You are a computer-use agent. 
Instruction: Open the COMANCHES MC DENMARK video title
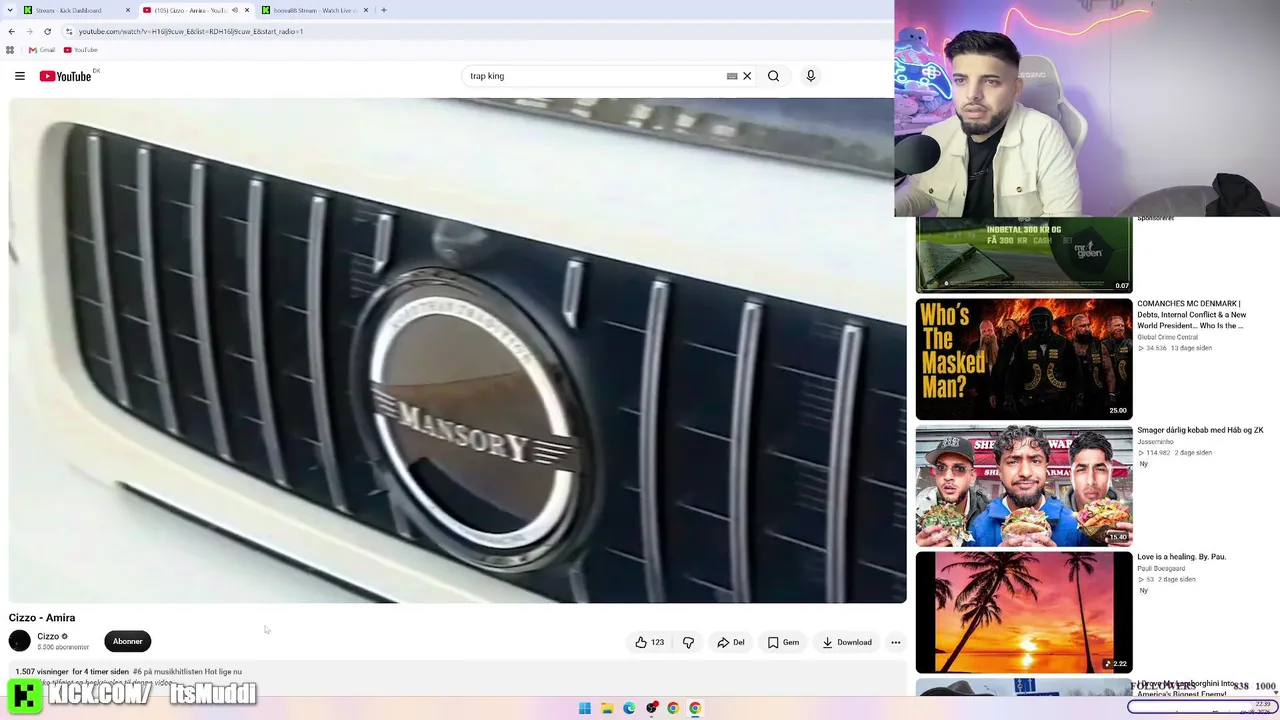pos(1192,315)
